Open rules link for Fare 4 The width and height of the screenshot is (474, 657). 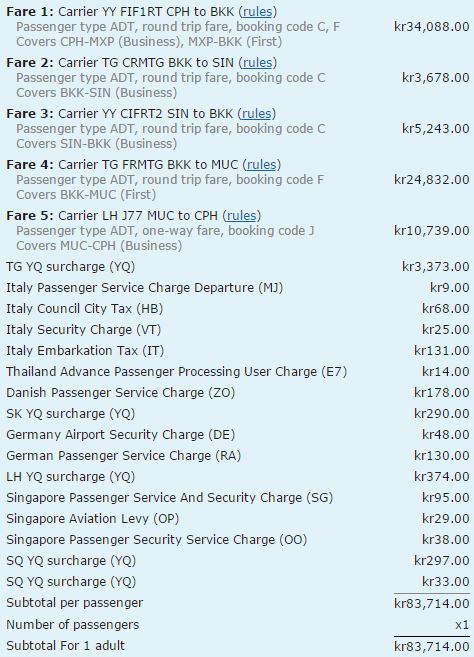point(262,165)
